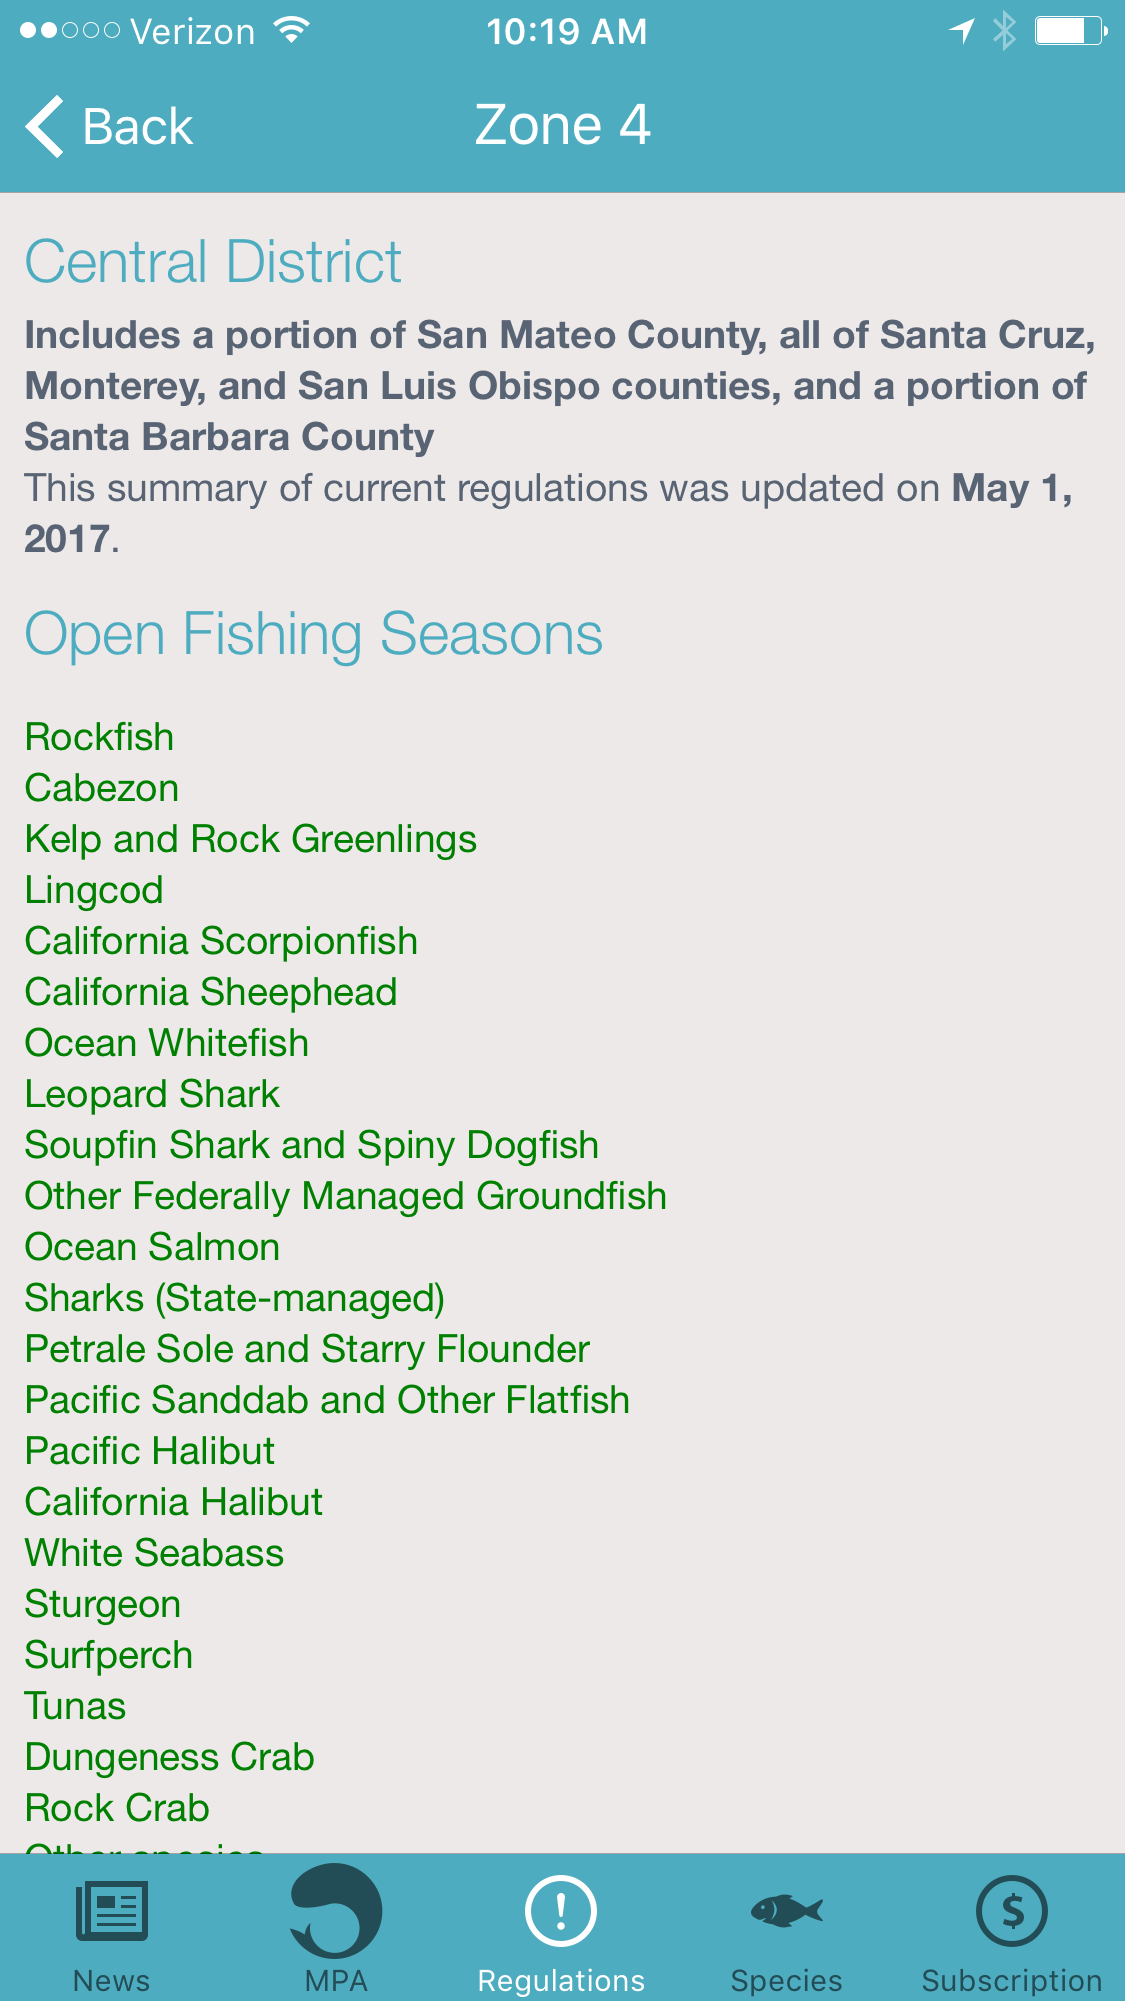The height and width of the screenshot is (2001, 1125).
Task: Tap the News newspaper icon
Action: (x=112, y=1910)
